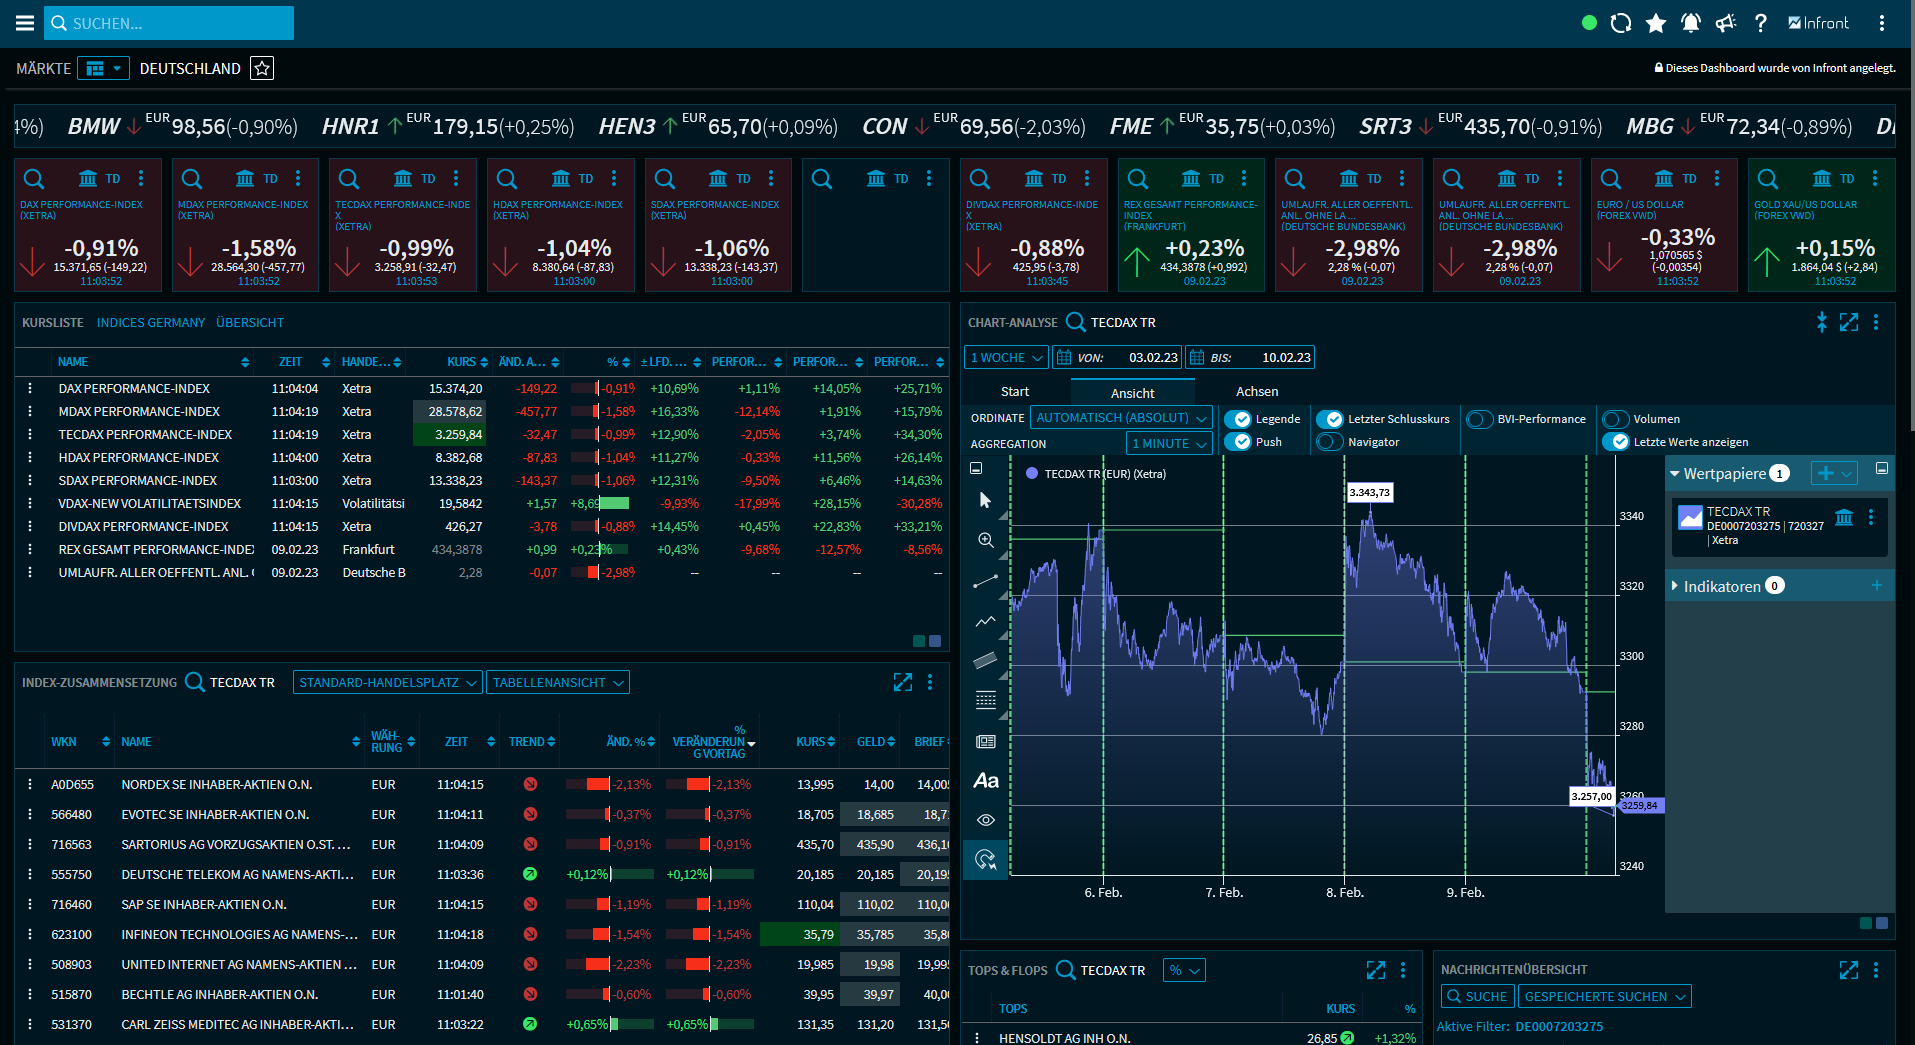Screen dimensions: 1915x1045
Task: Select the arrow pointer tool in chart
Action: (985, 500)
